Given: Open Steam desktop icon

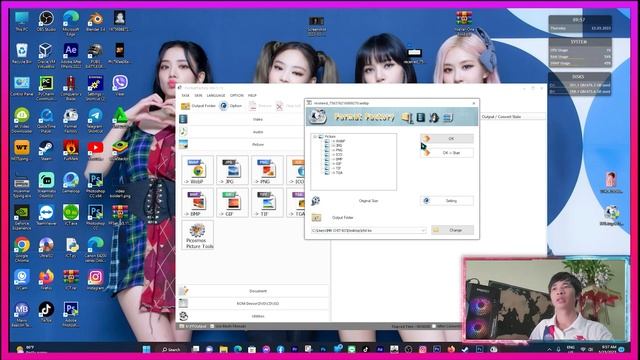Looking at the screenshot, I should click(x=46, y=150).
